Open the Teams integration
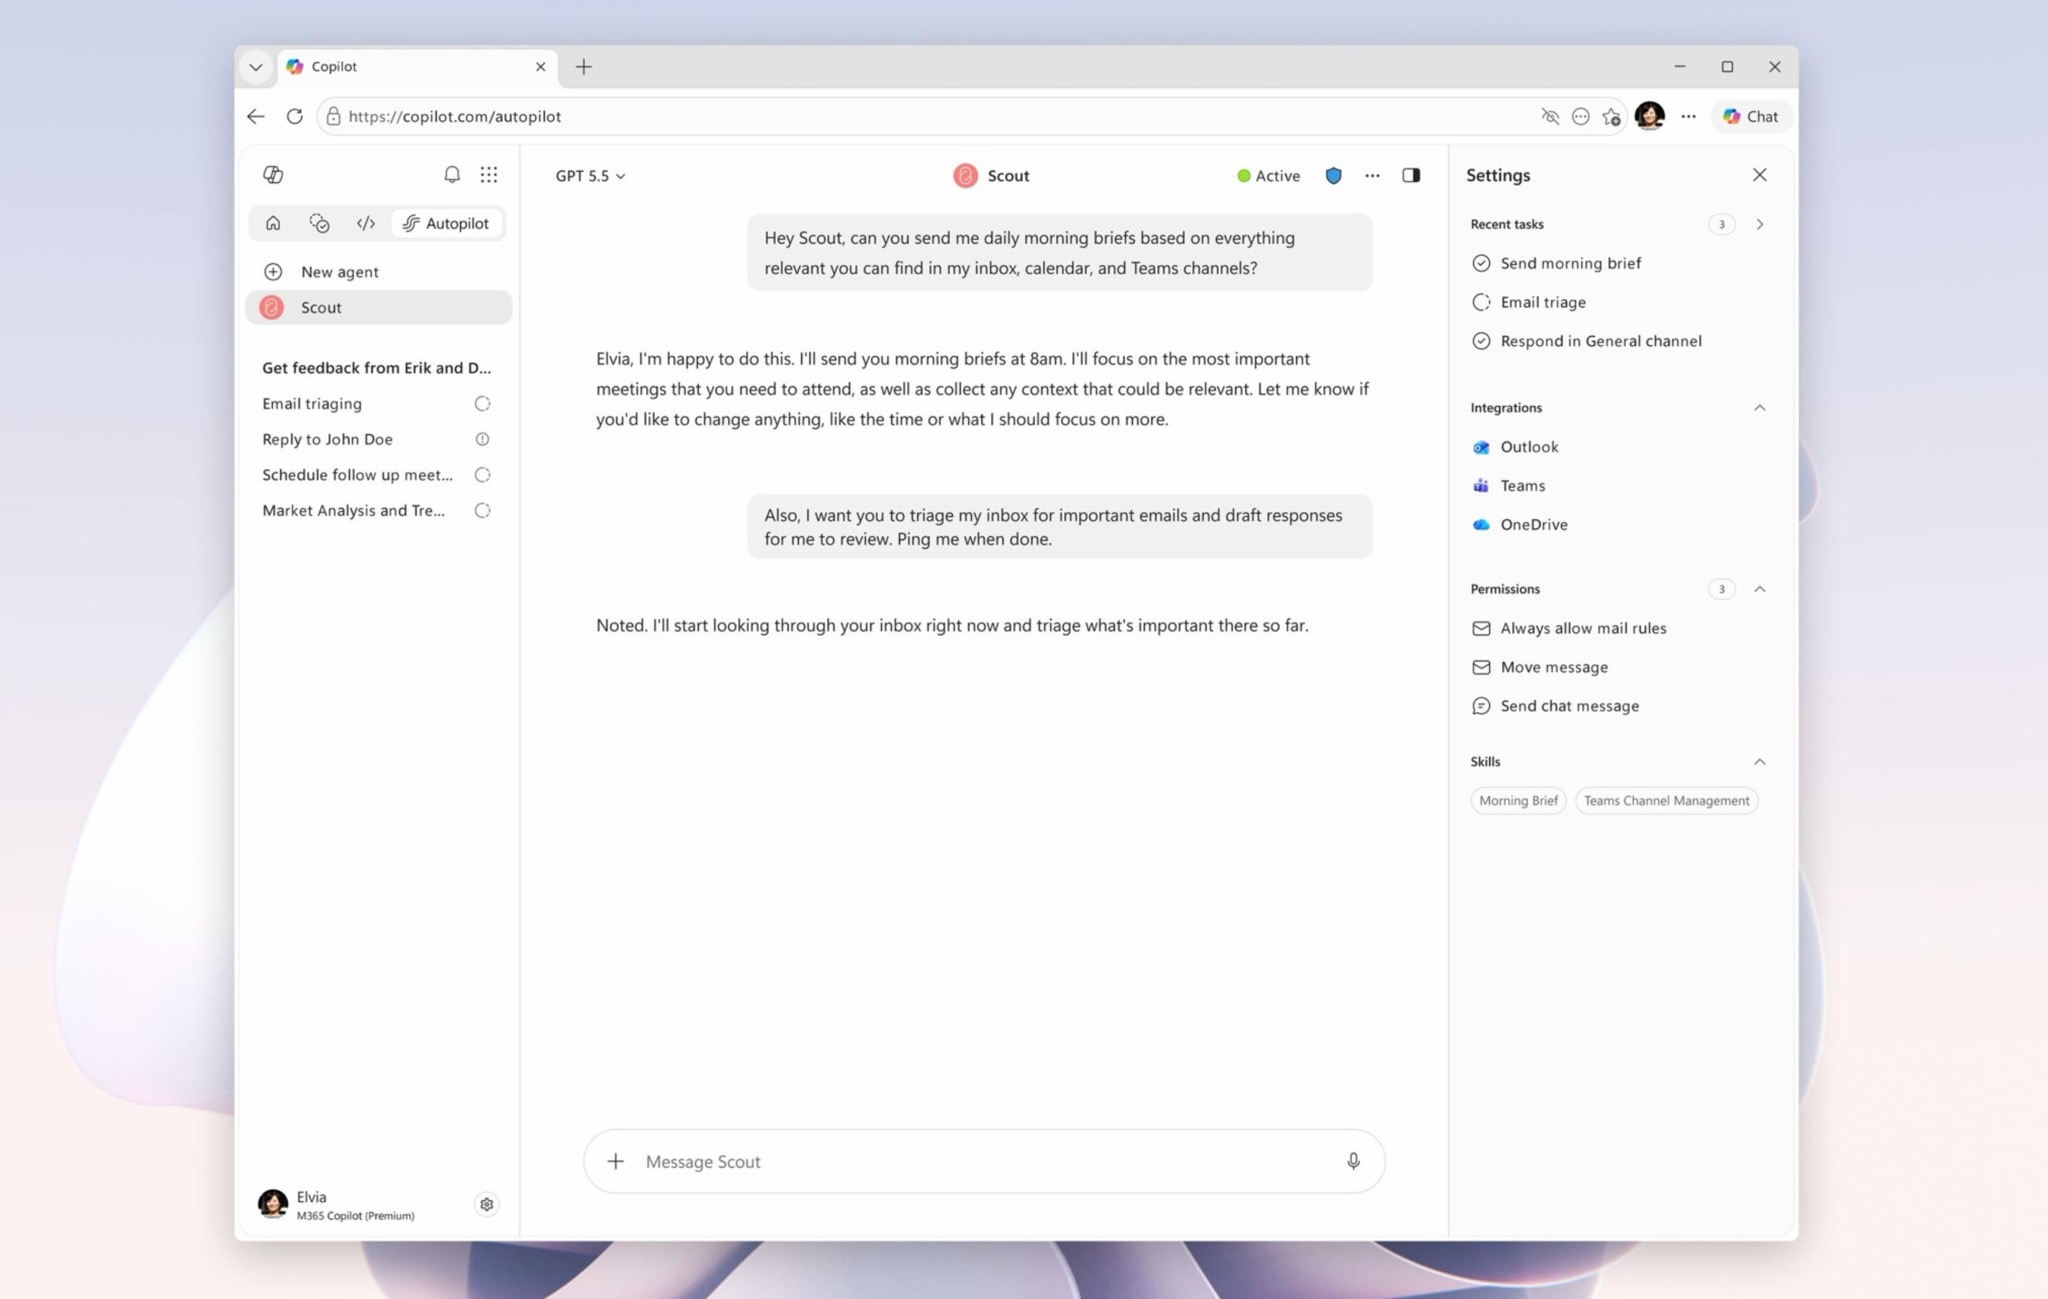The width and height of the screenshot is (2048, 1299). [x=1508, y=486]
